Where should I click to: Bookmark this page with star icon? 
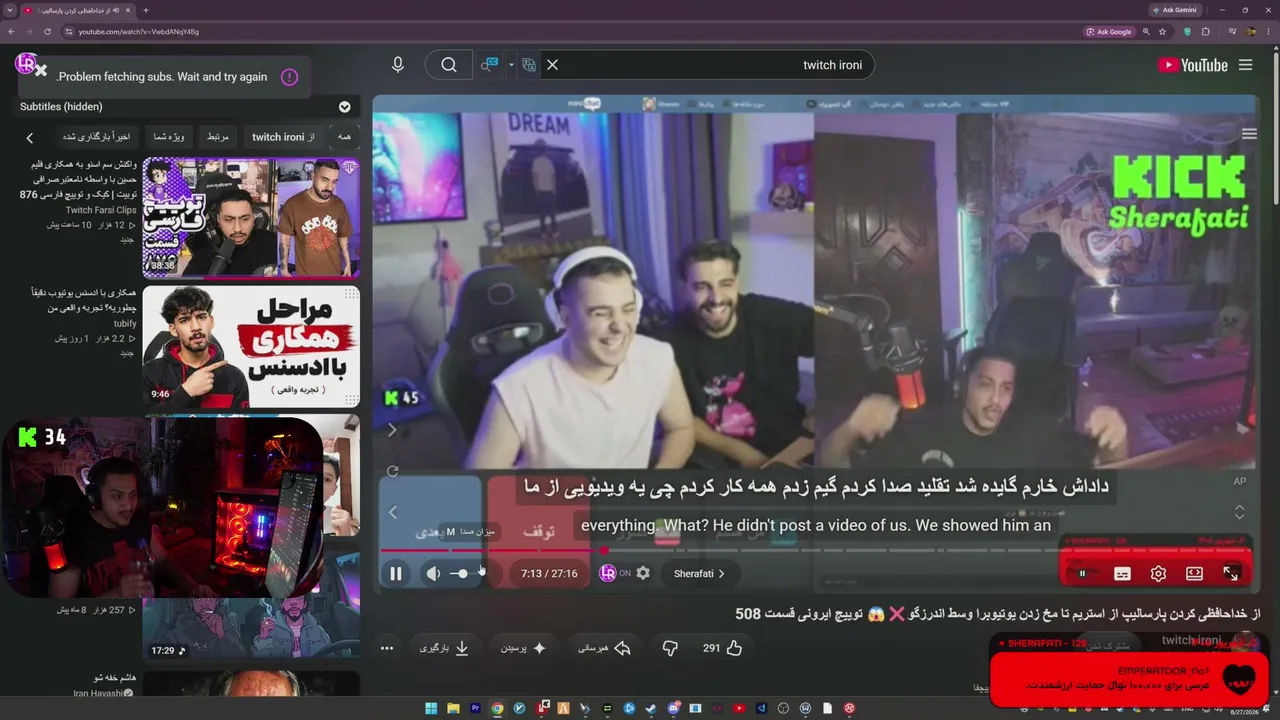point(1163,32)
